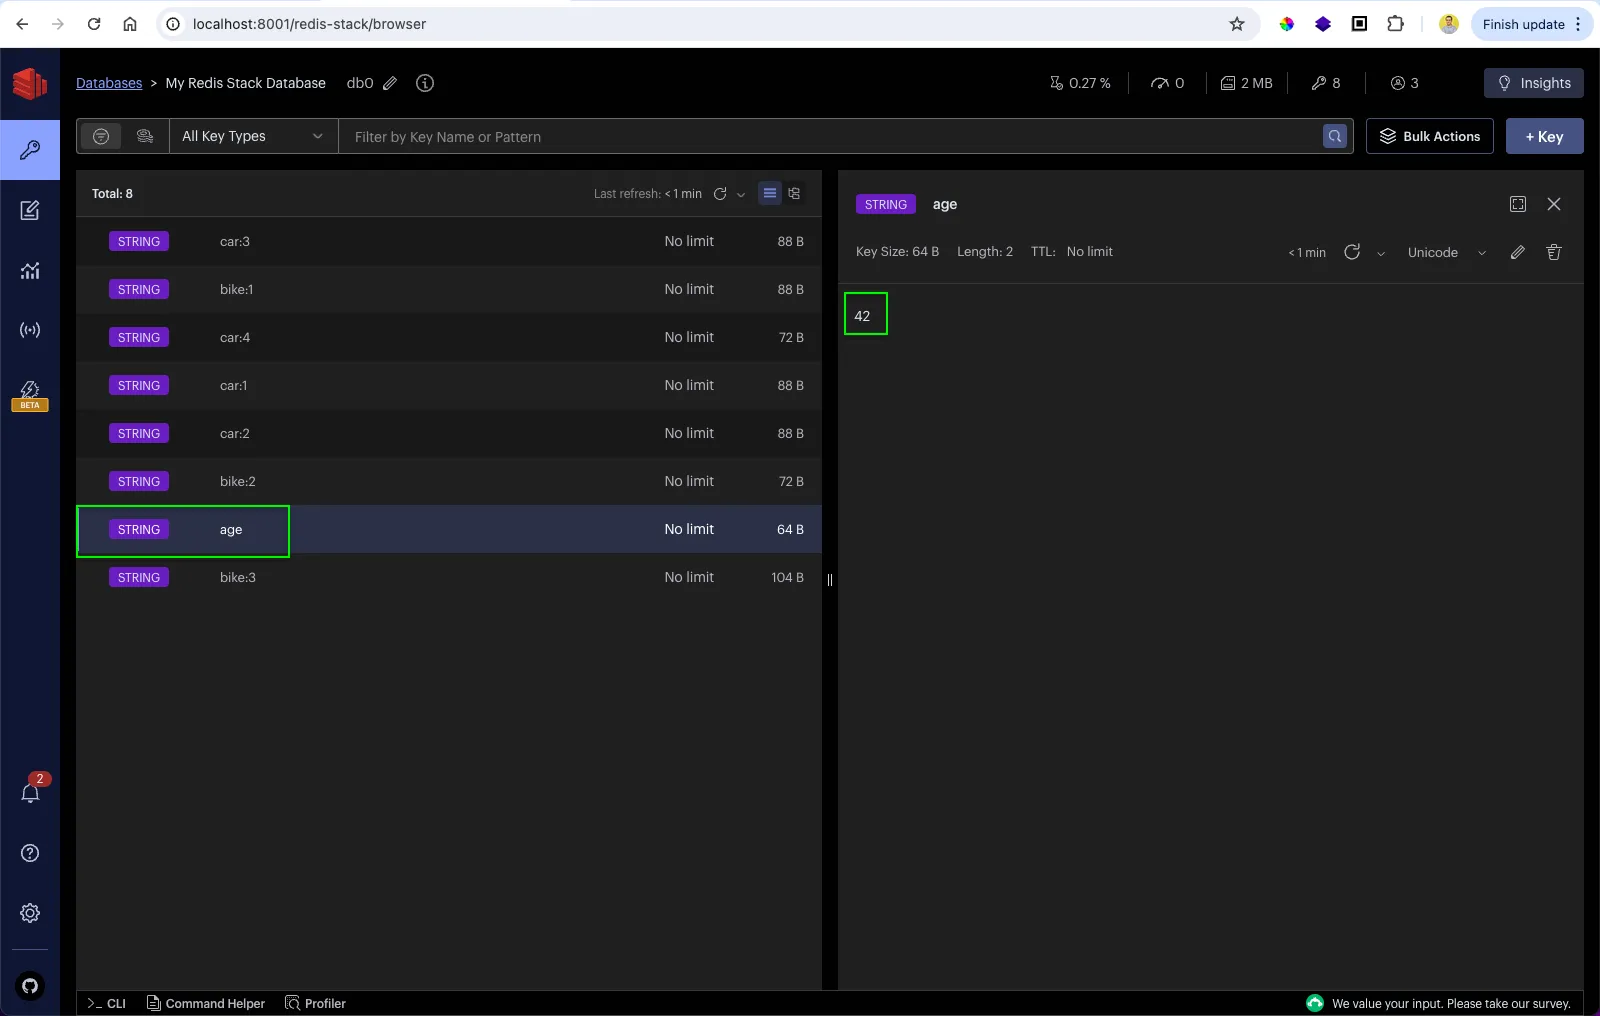The height and width of the screenshot is (1016, 1600).
Task: Click the total keys 8 stat
Action: coord(1326,83)
